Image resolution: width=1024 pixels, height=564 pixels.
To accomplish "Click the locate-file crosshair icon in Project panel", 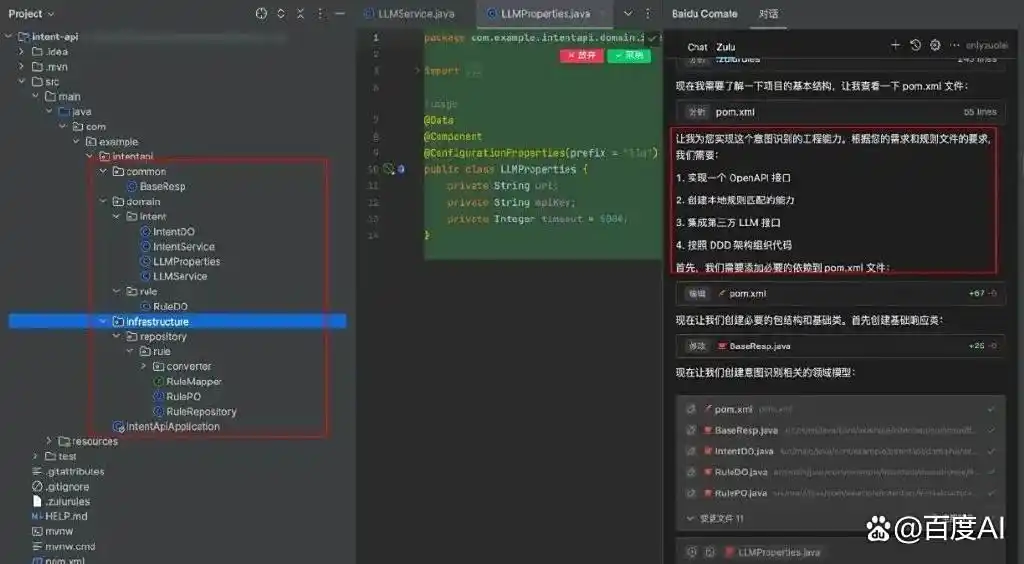I will click(261, 13).
